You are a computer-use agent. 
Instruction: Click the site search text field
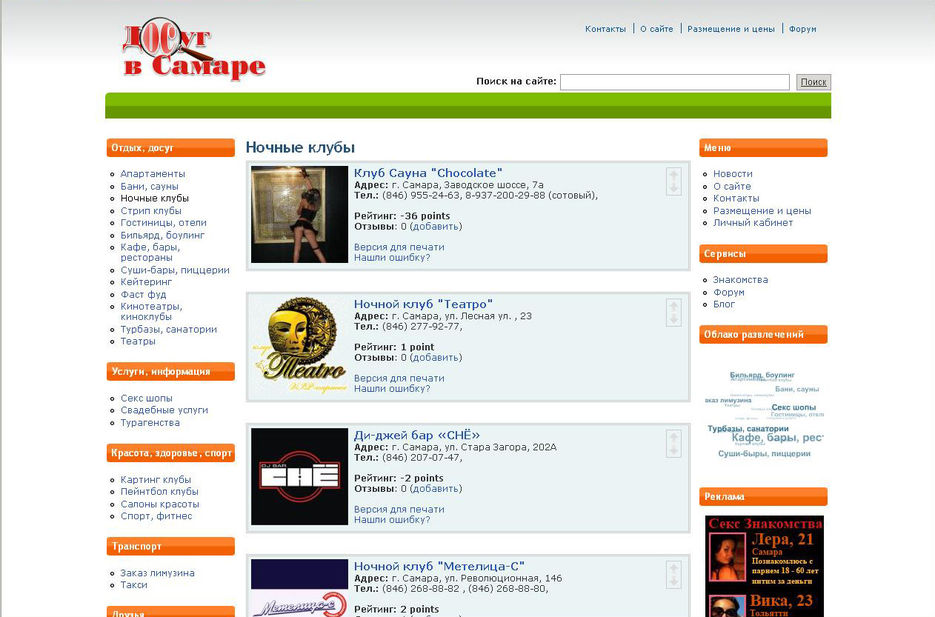pyautogui.click(x=674, y=82)
